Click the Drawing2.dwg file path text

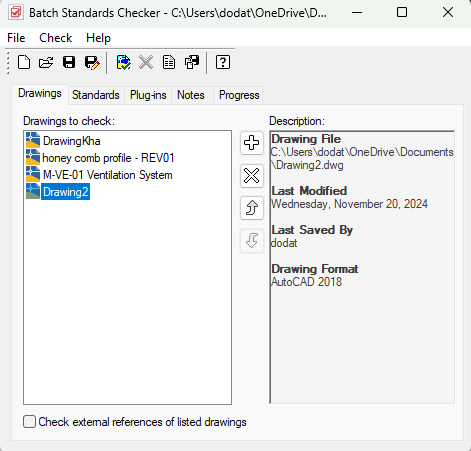coord(362,159)
